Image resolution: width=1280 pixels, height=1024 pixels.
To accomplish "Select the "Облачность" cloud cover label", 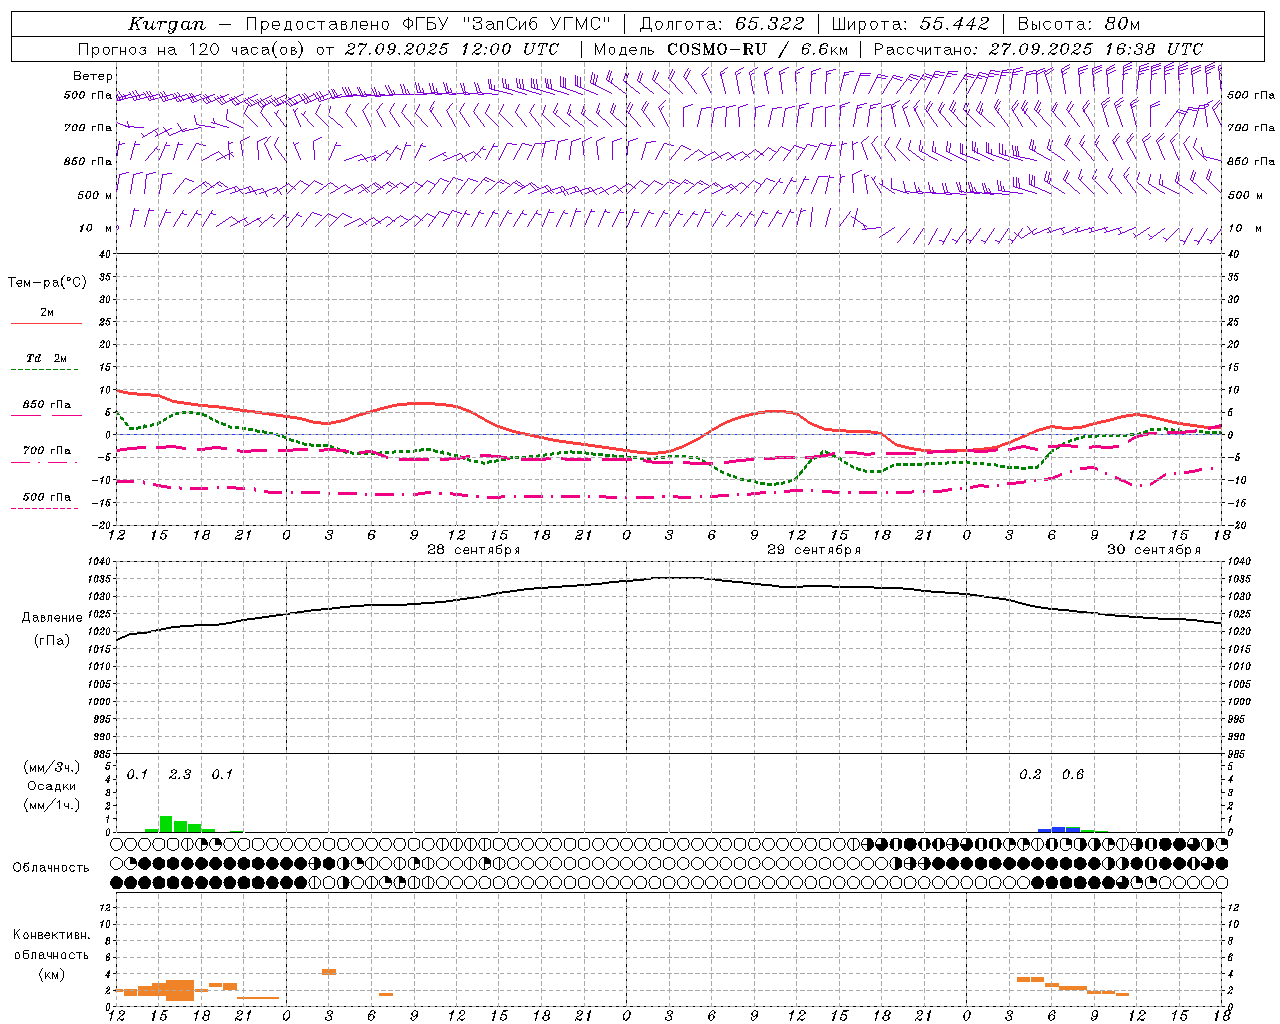I will point(51,867).
